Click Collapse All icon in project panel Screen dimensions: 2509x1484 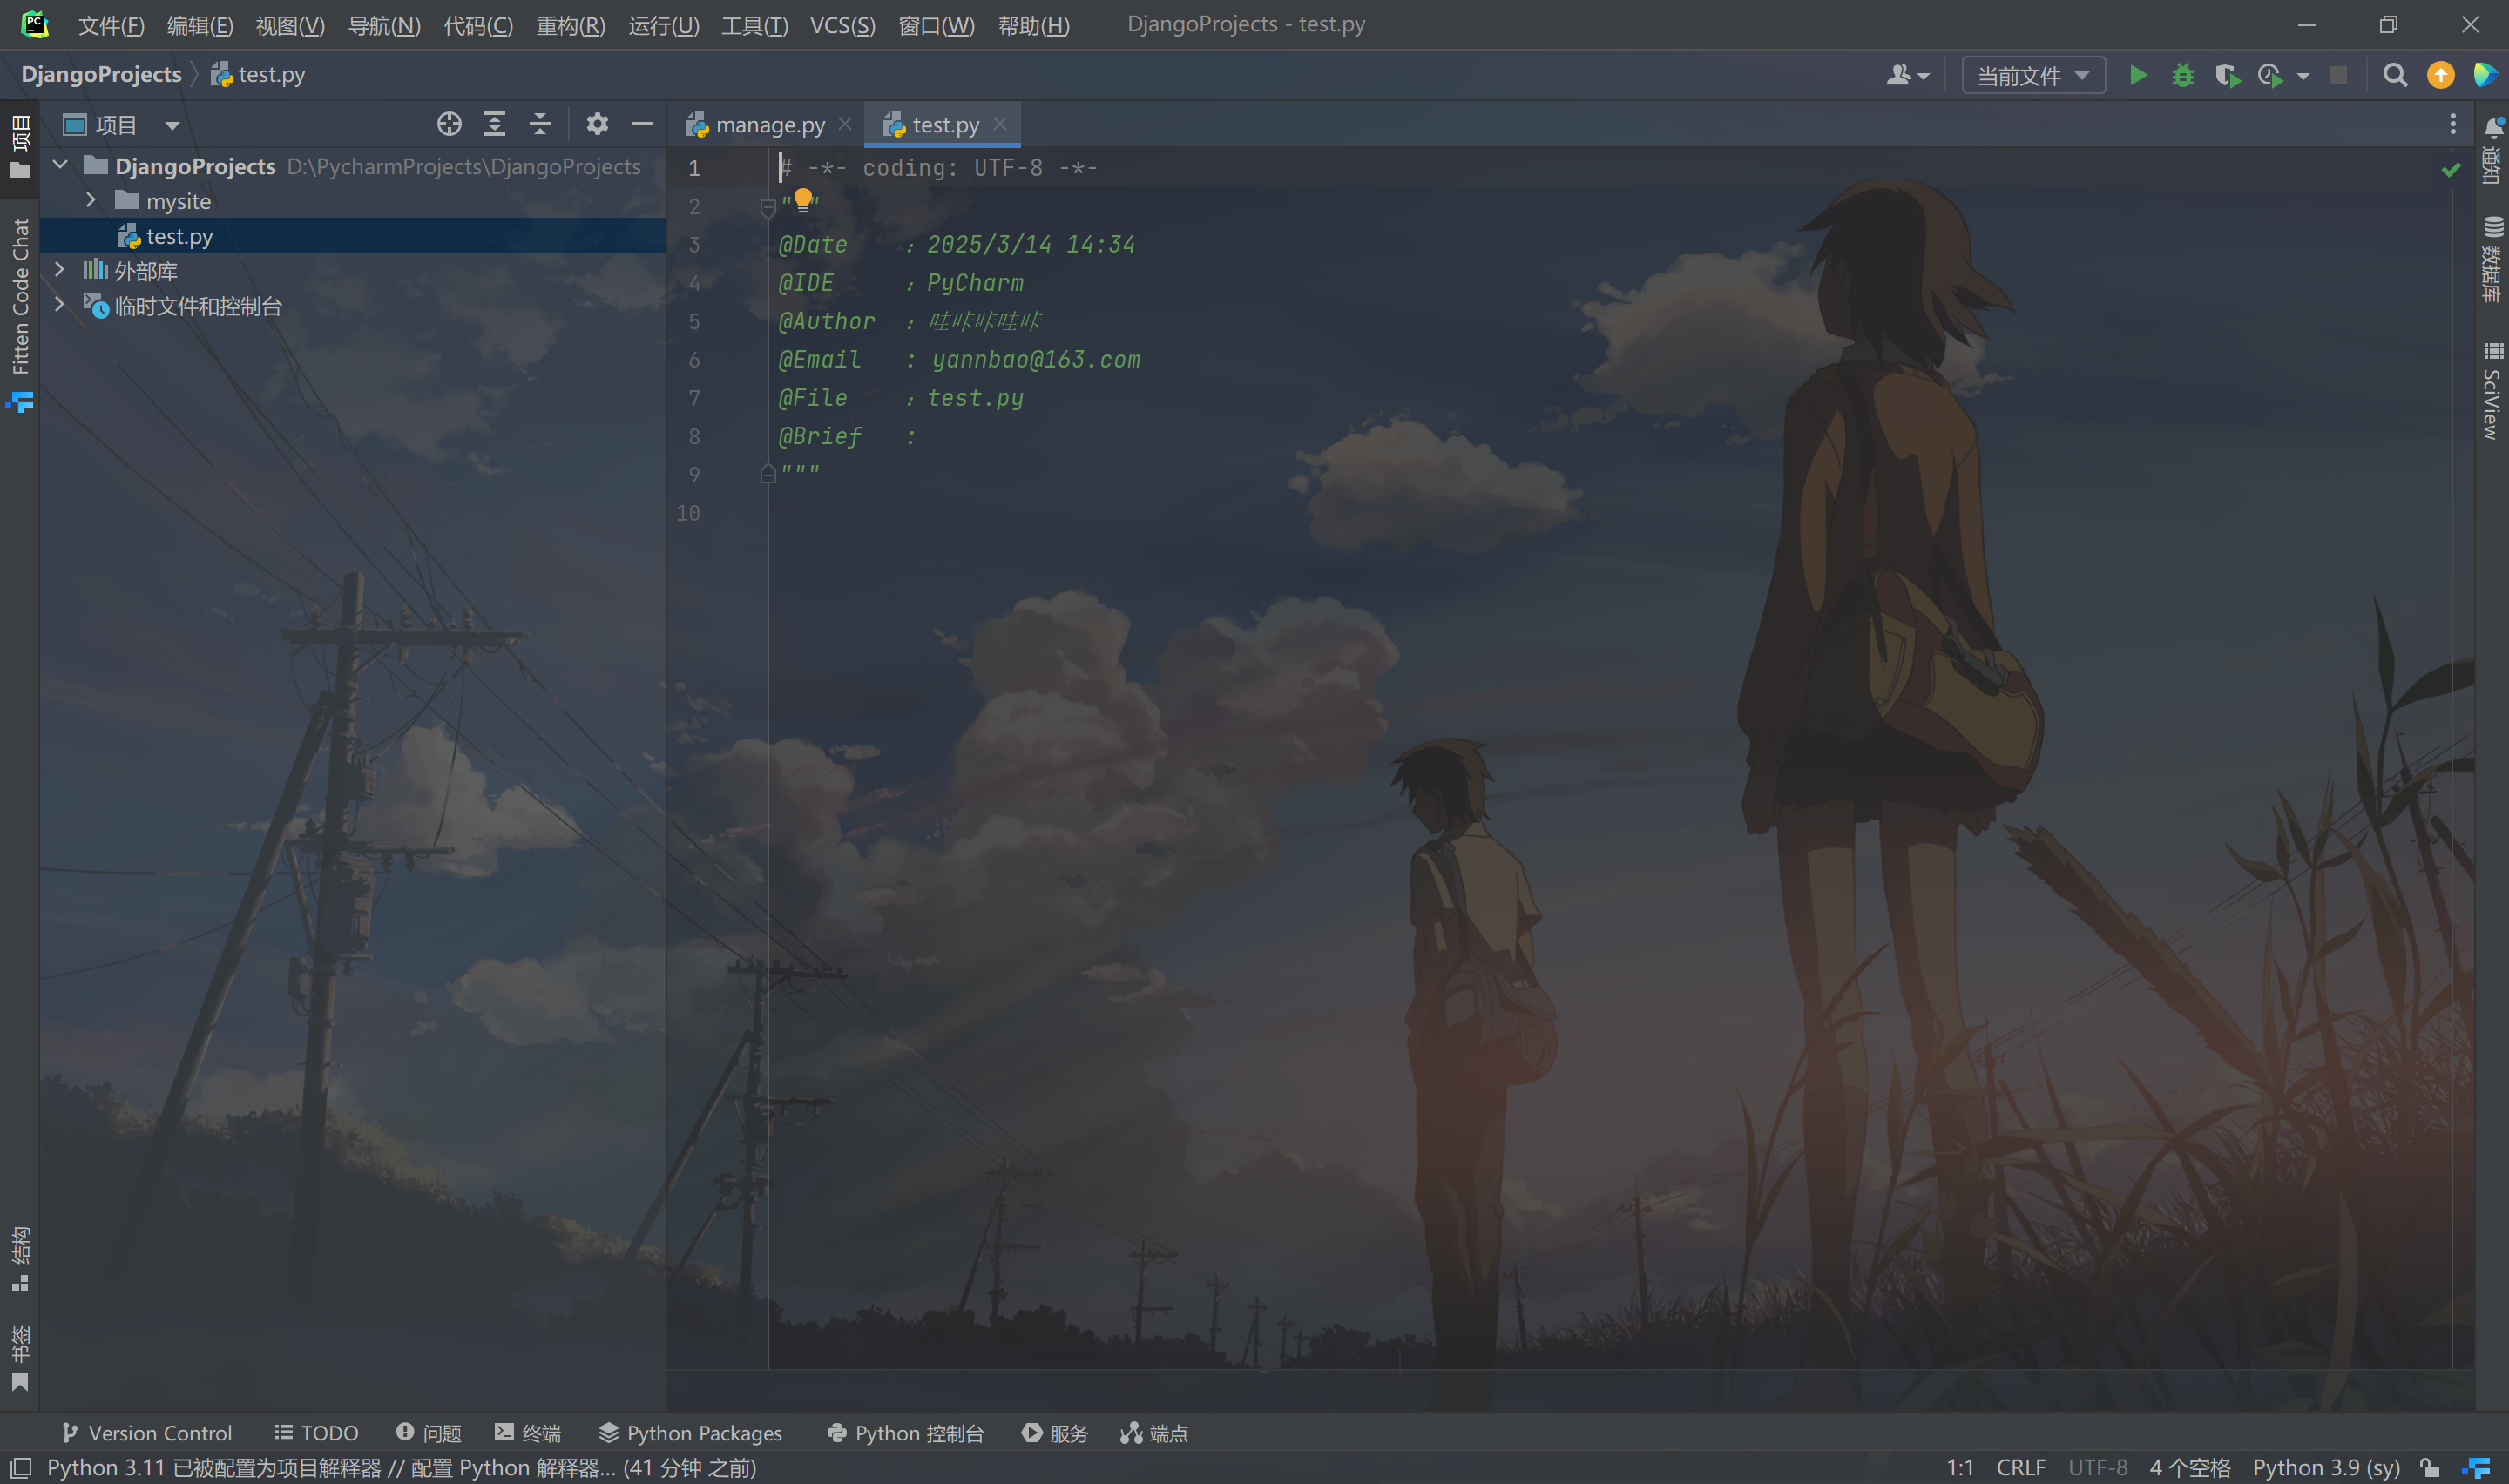coord(540,124)
